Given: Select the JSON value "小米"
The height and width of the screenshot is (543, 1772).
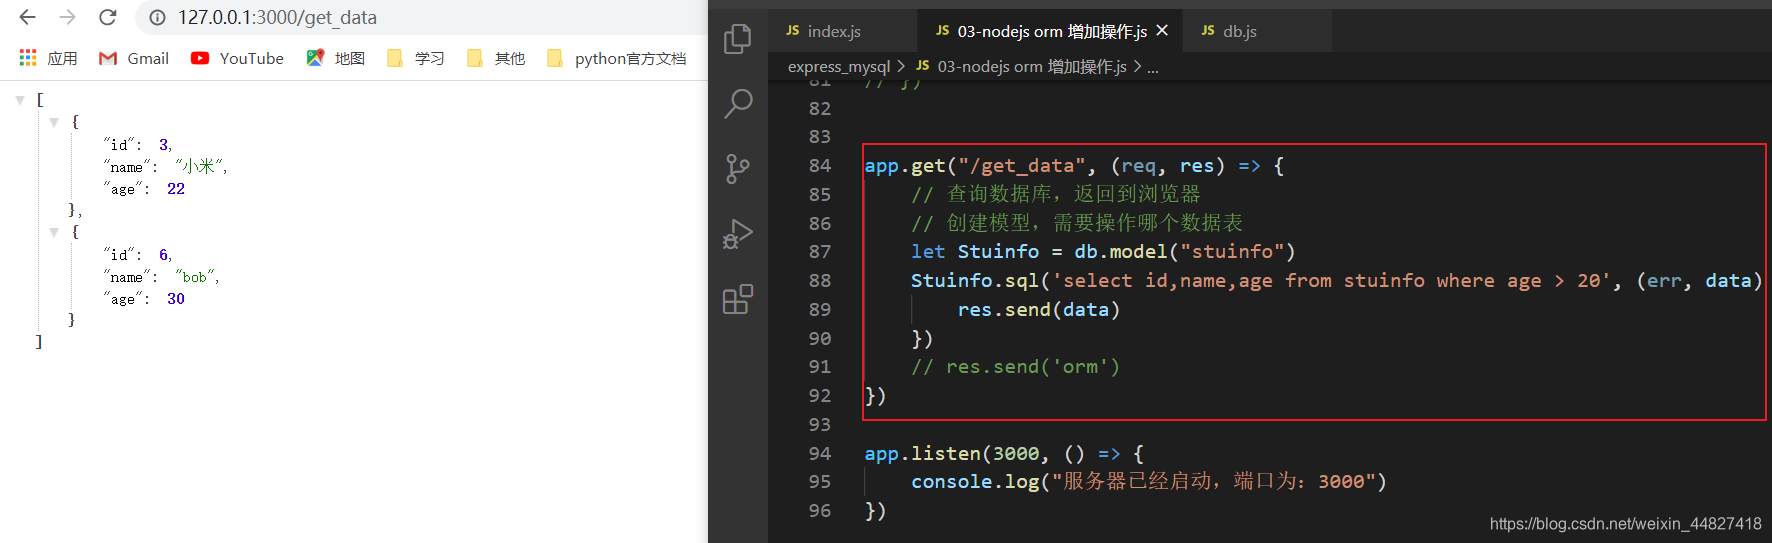Looking at the screenshot, I should pos(198,166).
